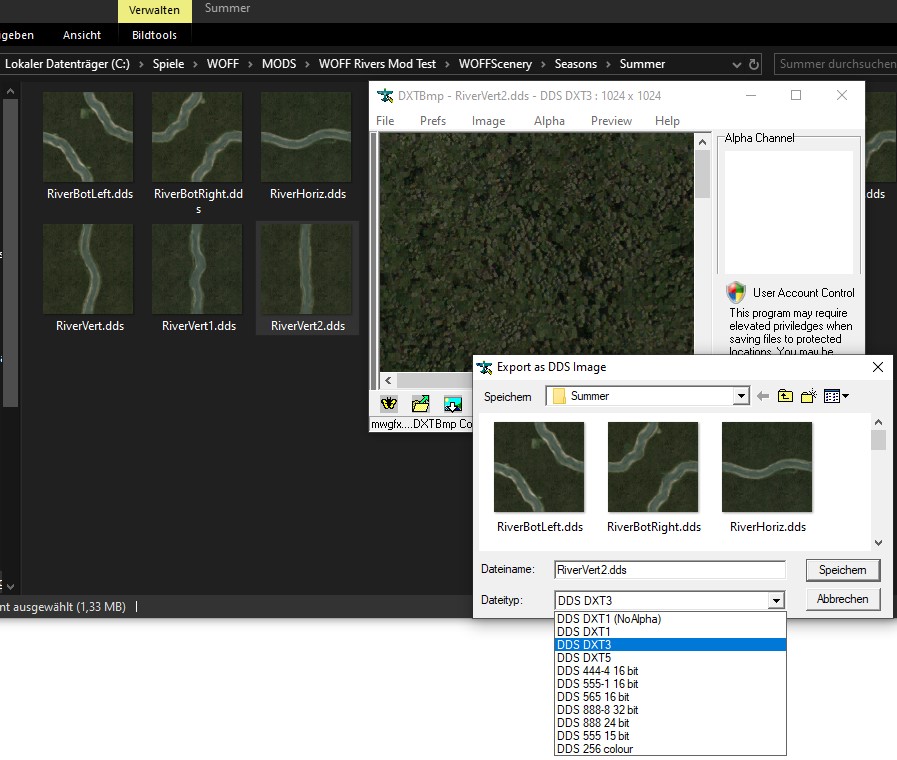Viewport: 897px width, 760px height.
Task: Select DDS 888 24 bit format
Action: click(x=670, y=723)
